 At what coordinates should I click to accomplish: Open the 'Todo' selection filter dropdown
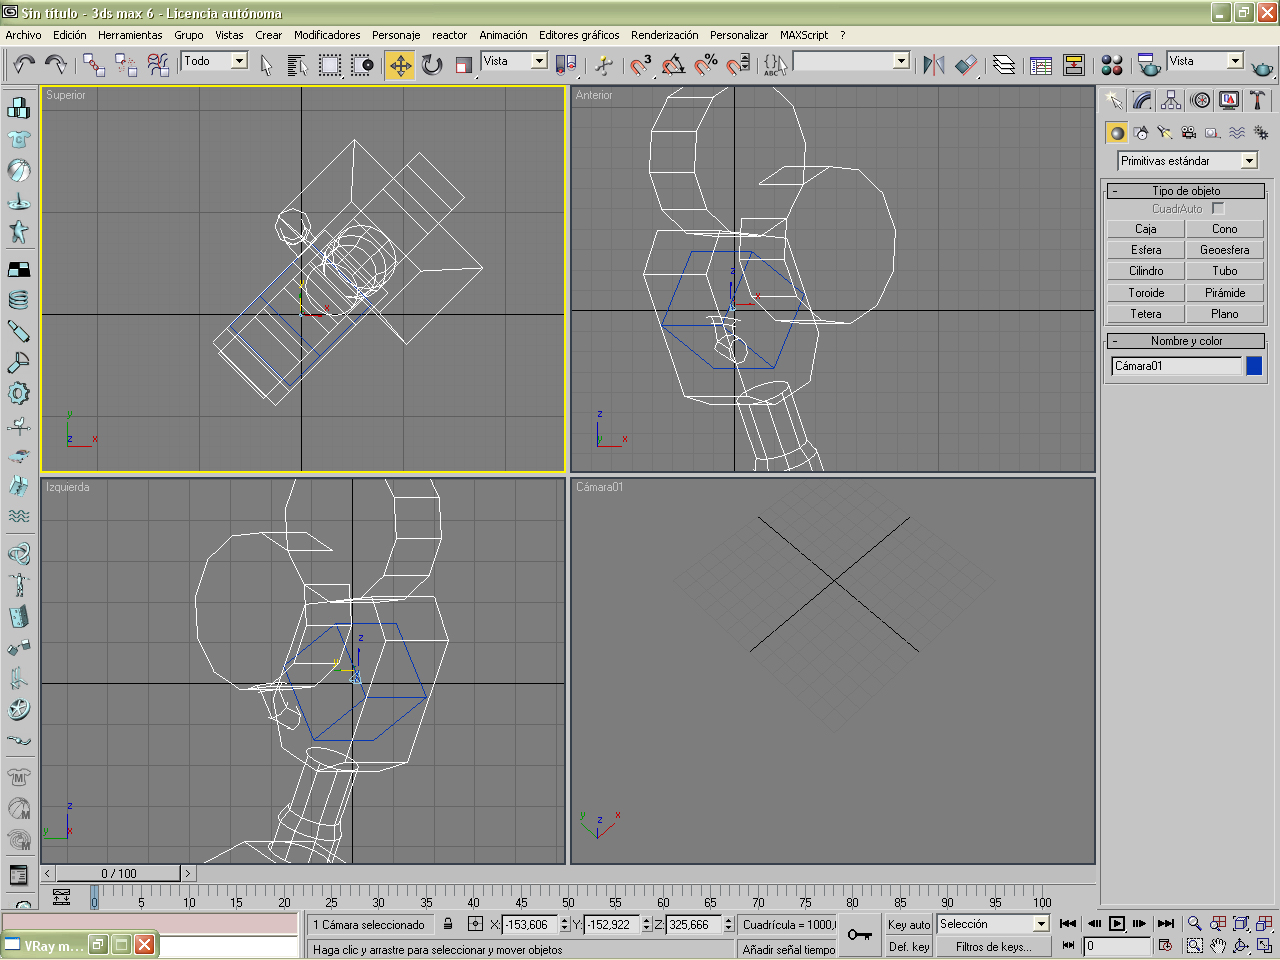(239, 61)
